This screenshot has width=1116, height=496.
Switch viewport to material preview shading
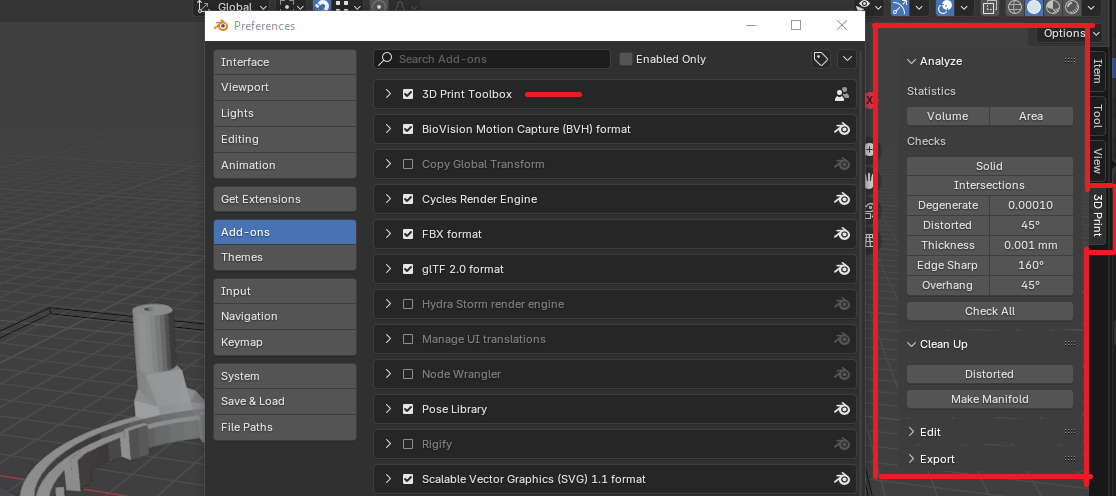(x=1053, y=7)
